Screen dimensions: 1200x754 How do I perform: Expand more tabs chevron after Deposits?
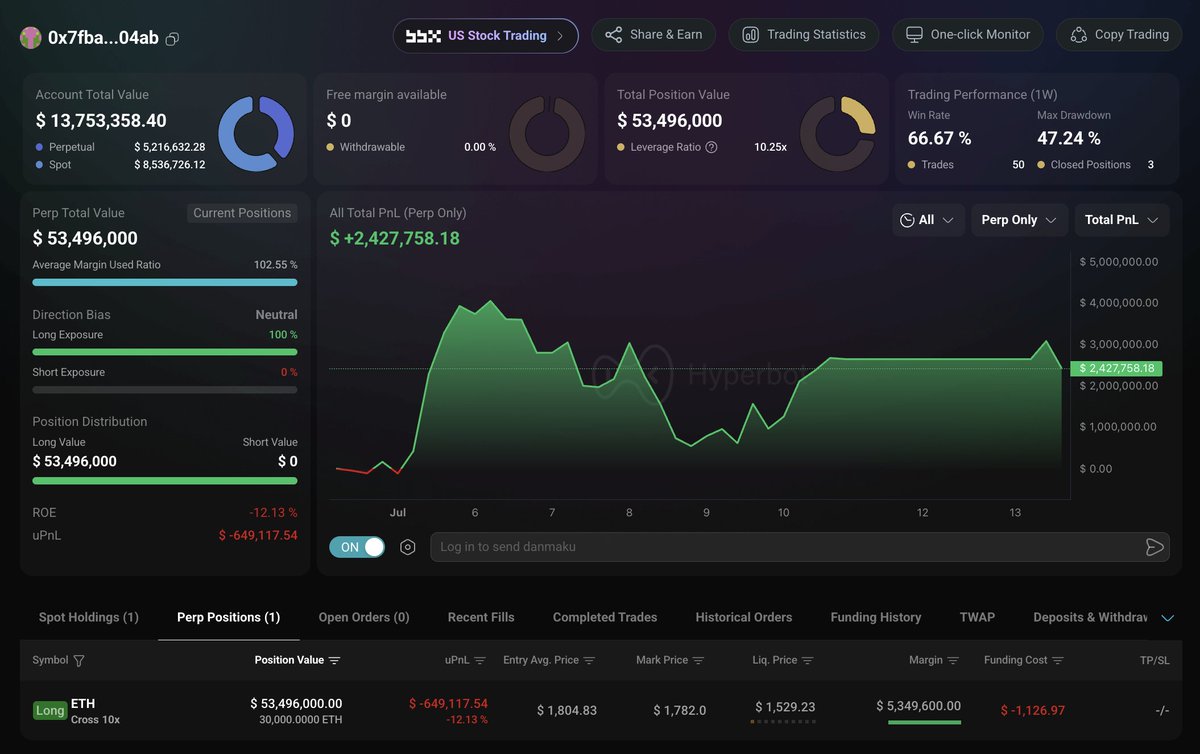tap(1167, 618)
